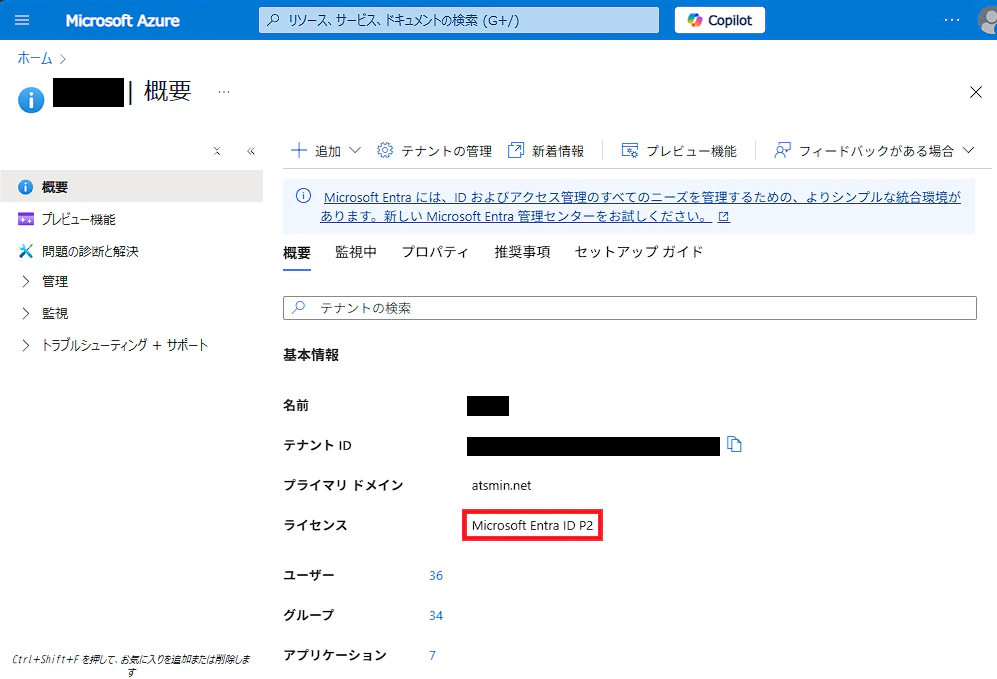The width and height of the screenshot is (997, 679).
Task: Click the テナント ID label
Action: pos(317,445)
